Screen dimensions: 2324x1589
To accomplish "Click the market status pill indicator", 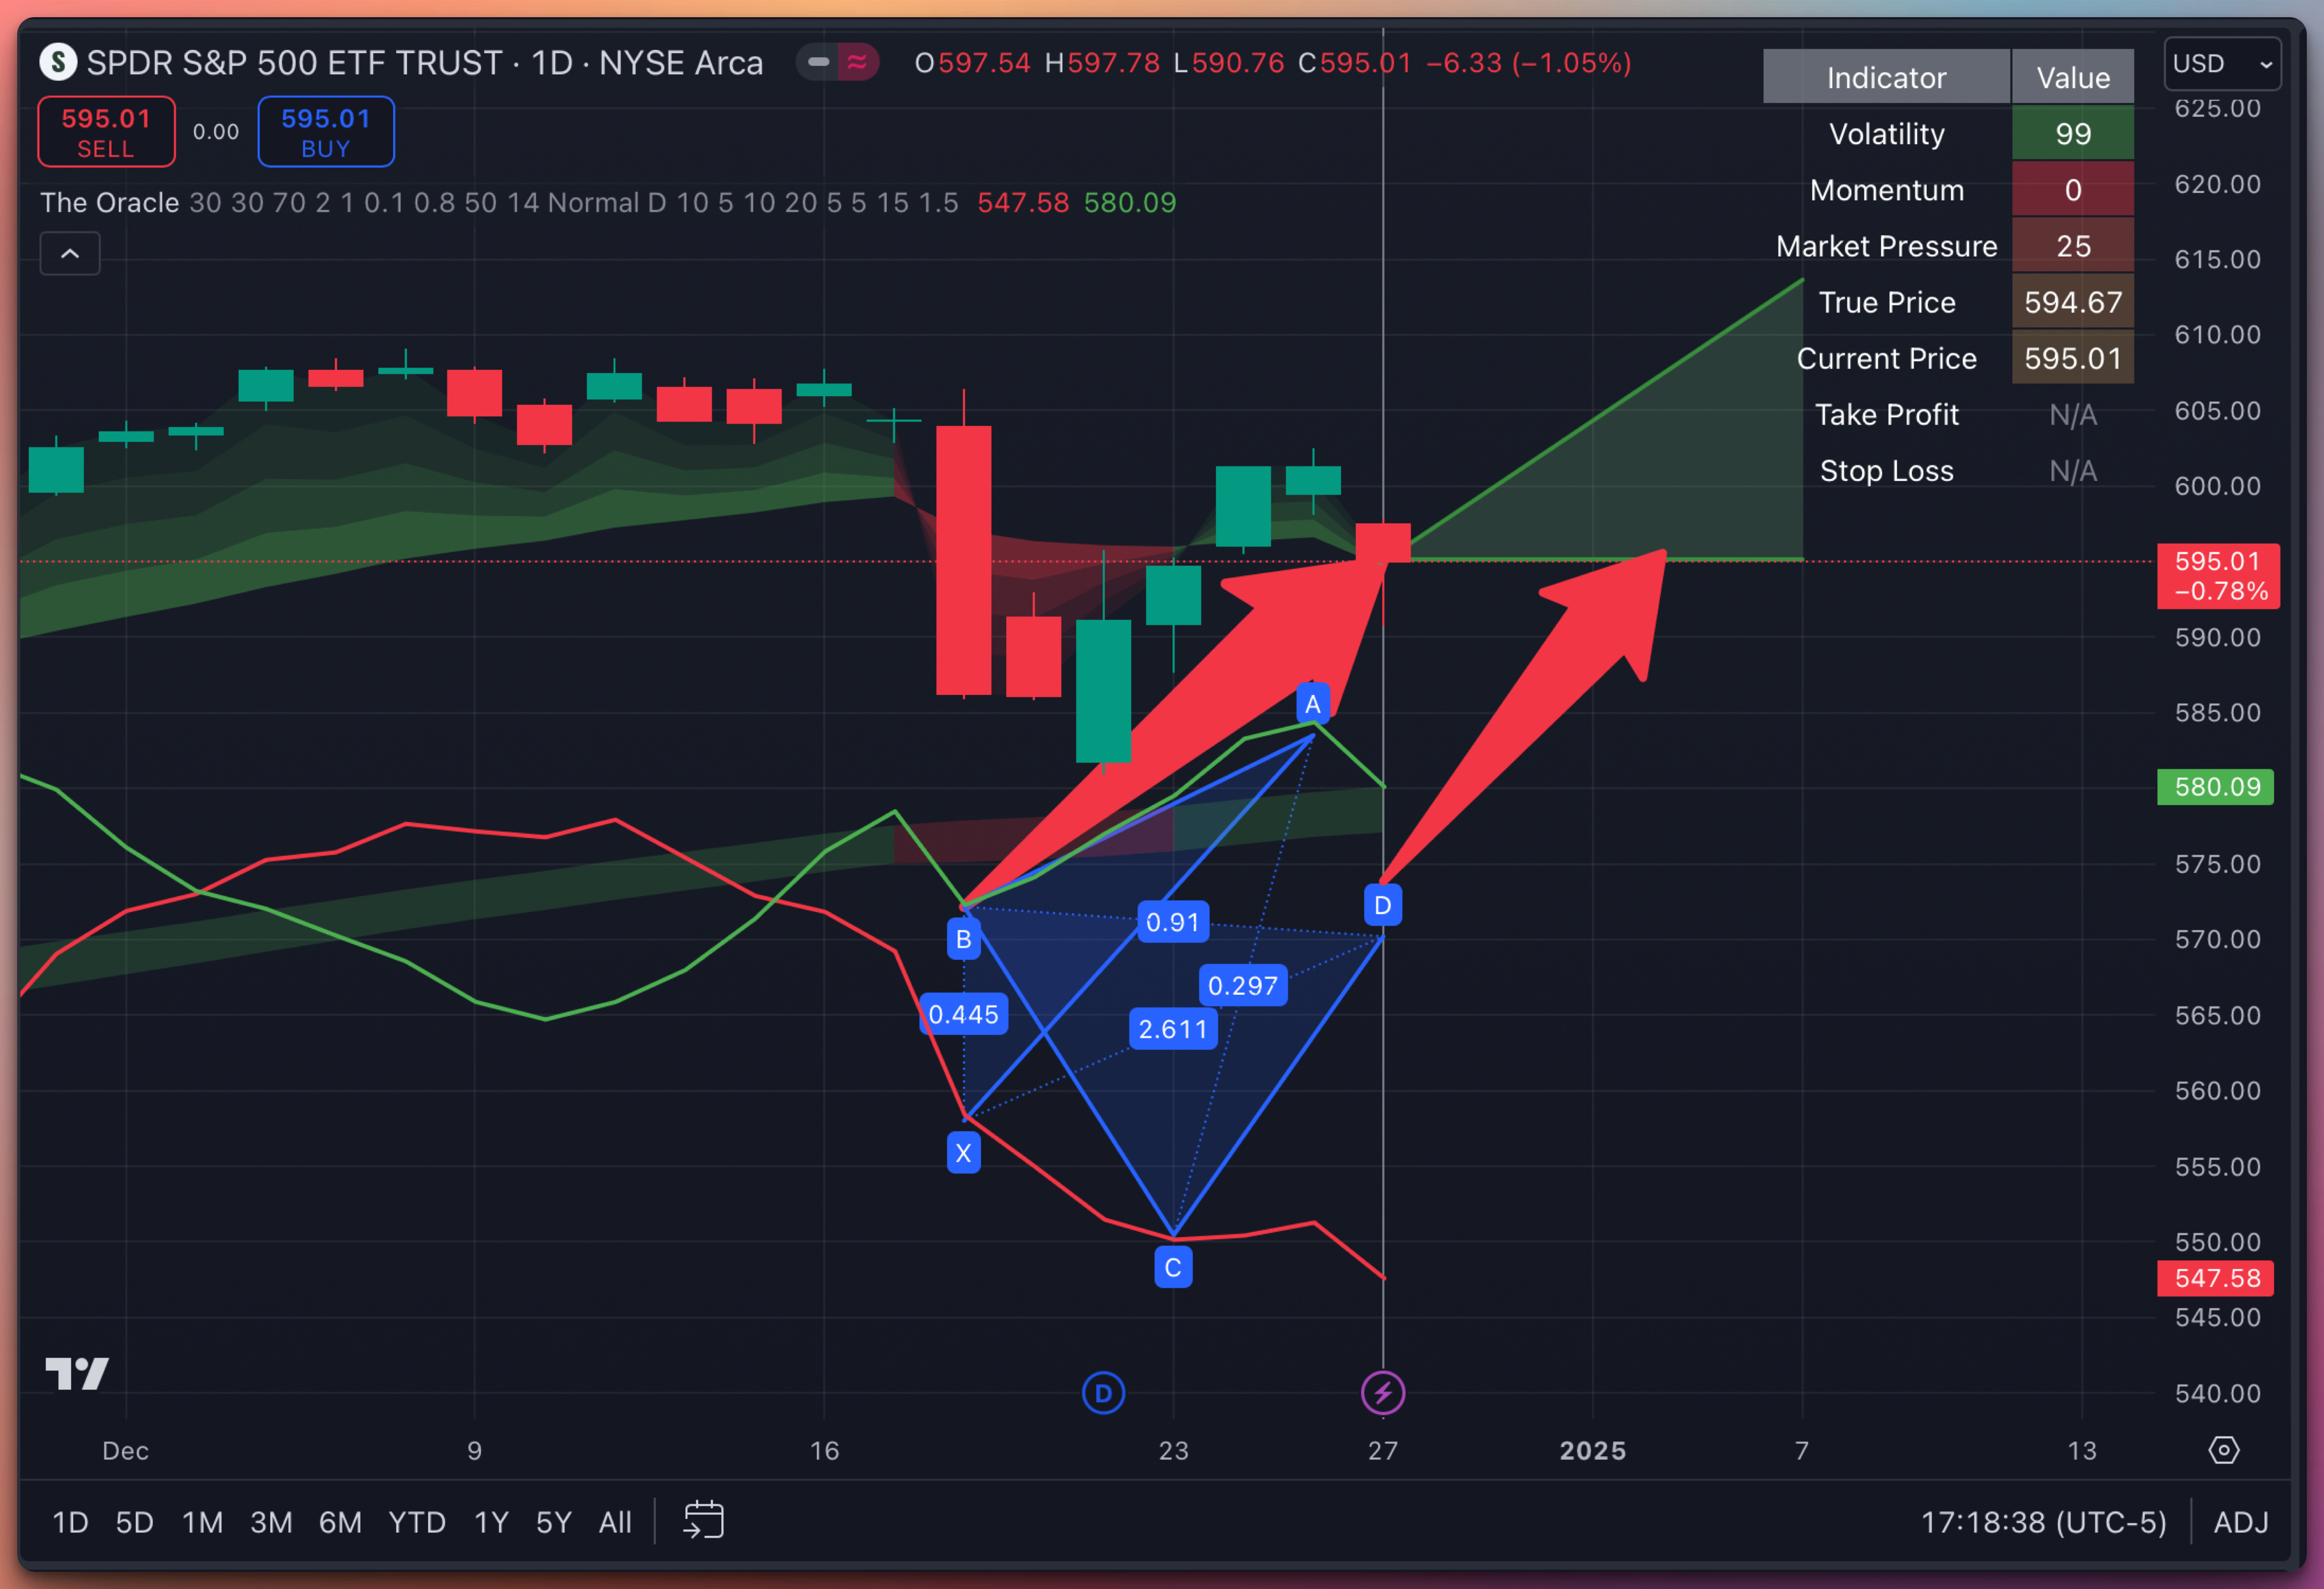I will click(837, 62).
